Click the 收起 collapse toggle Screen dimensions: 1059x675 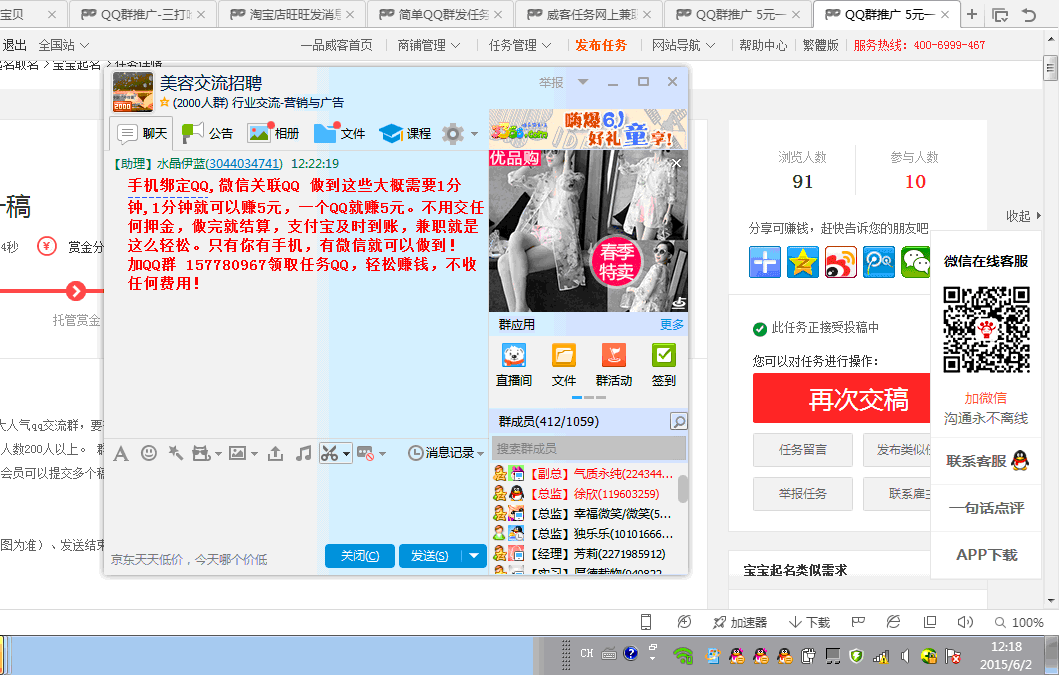point(1023,216)
